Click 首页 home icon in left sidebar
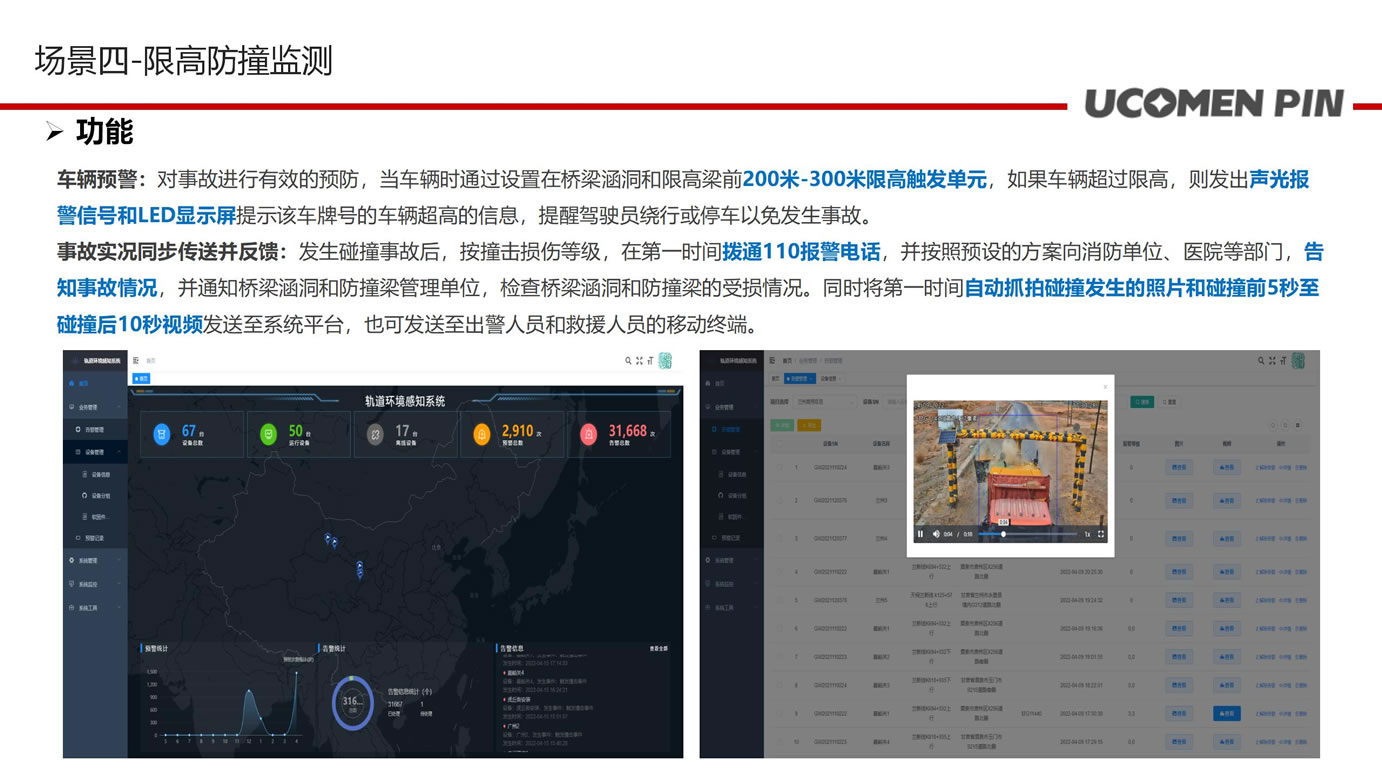This screenshot has height=778, width=1382. (x=71, y=383)
